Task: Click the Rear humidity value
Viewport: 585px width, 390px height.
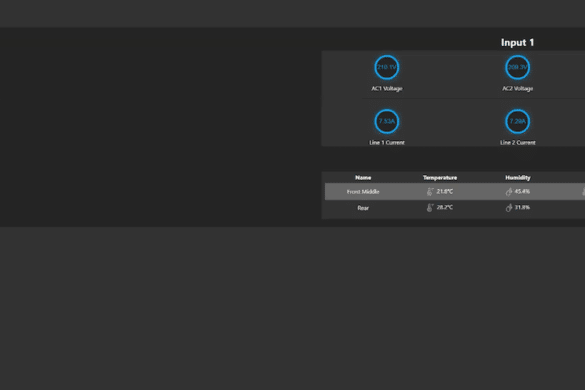Action: [522, 208]
